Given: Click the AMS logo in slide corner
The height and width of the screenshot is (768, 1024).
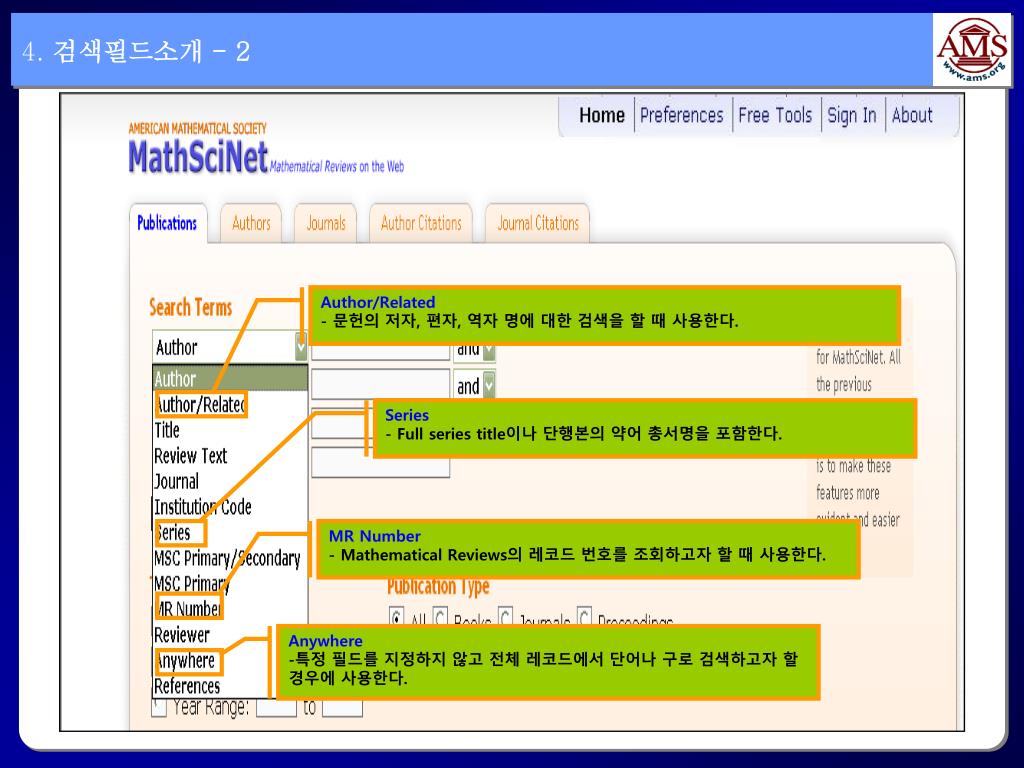Looking at the screenshot, I should tap(972, 50).
